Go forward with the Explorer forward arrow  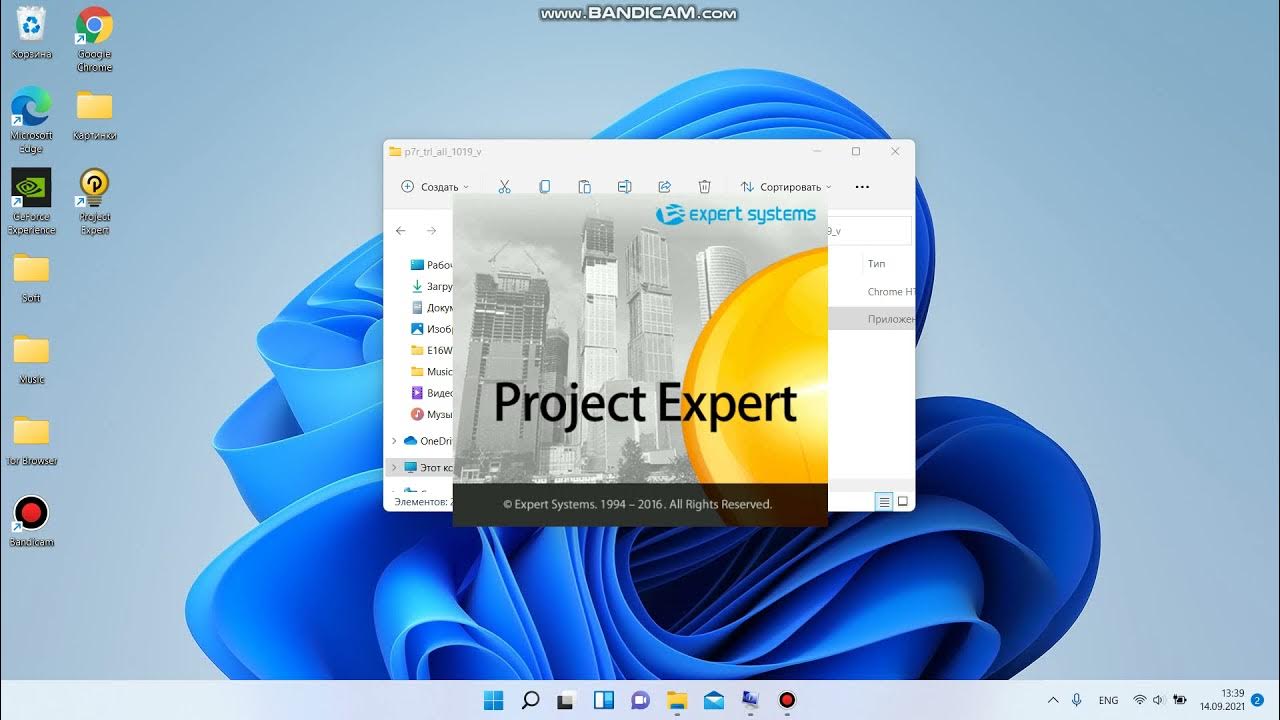pyautogui.click(x=431, y=231)
